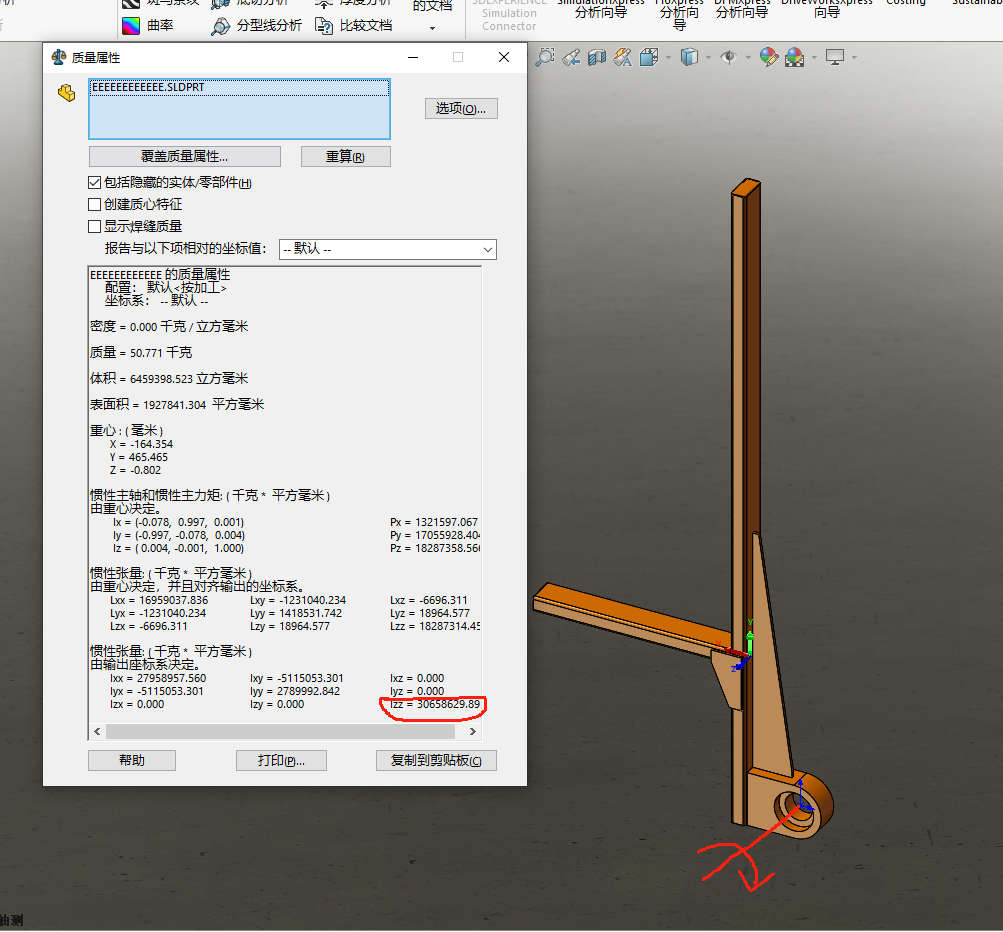1003x932 pixels.
Task: Click the Zoom to Area magnifier icon
Action: (x=544, y=58)
